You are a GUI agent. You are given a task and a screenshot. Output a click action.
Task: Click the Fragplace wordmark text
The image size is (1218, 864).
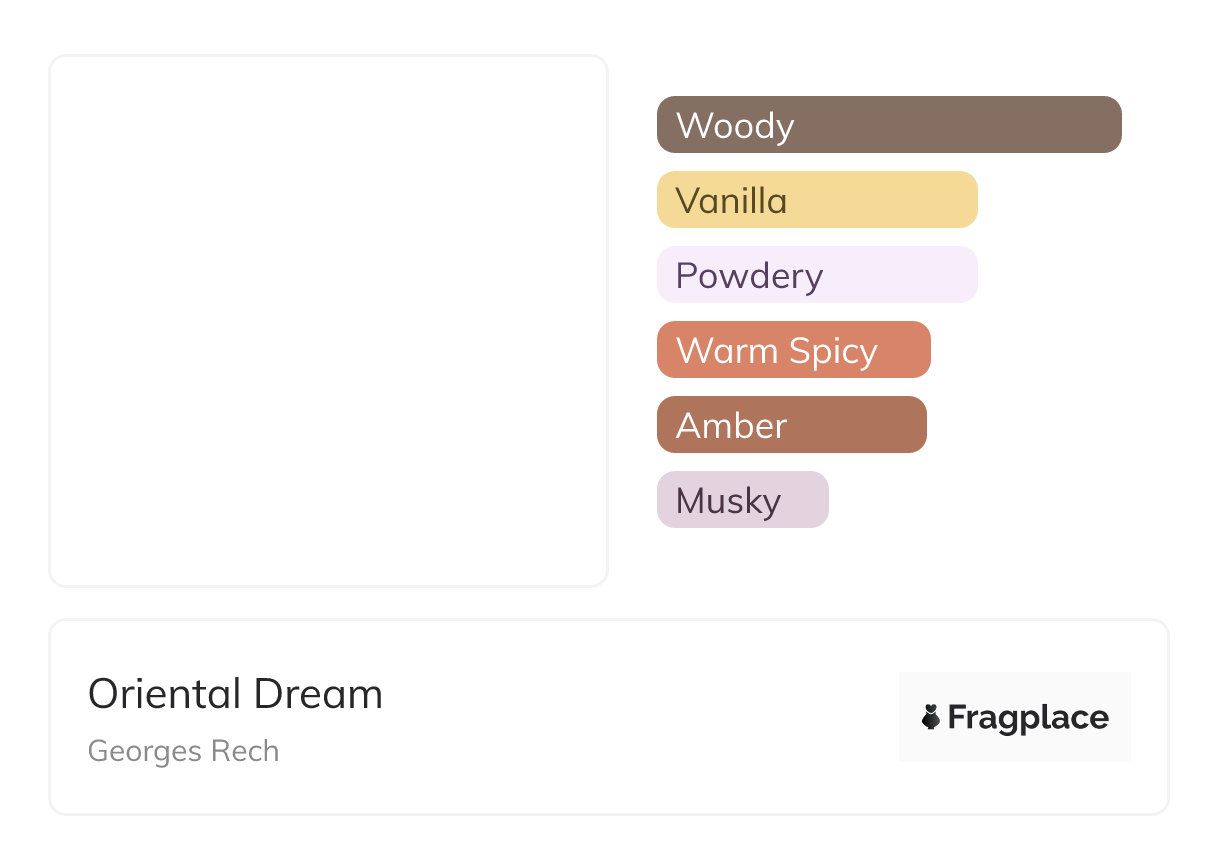coord(1028,718)
